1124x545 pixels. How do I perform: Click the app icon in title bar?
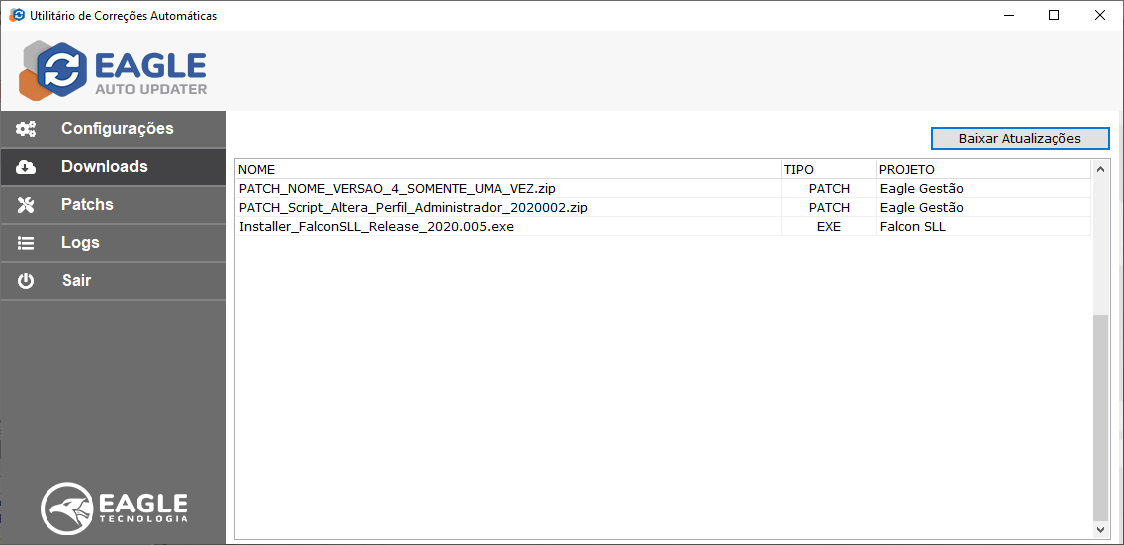(16, 15)
